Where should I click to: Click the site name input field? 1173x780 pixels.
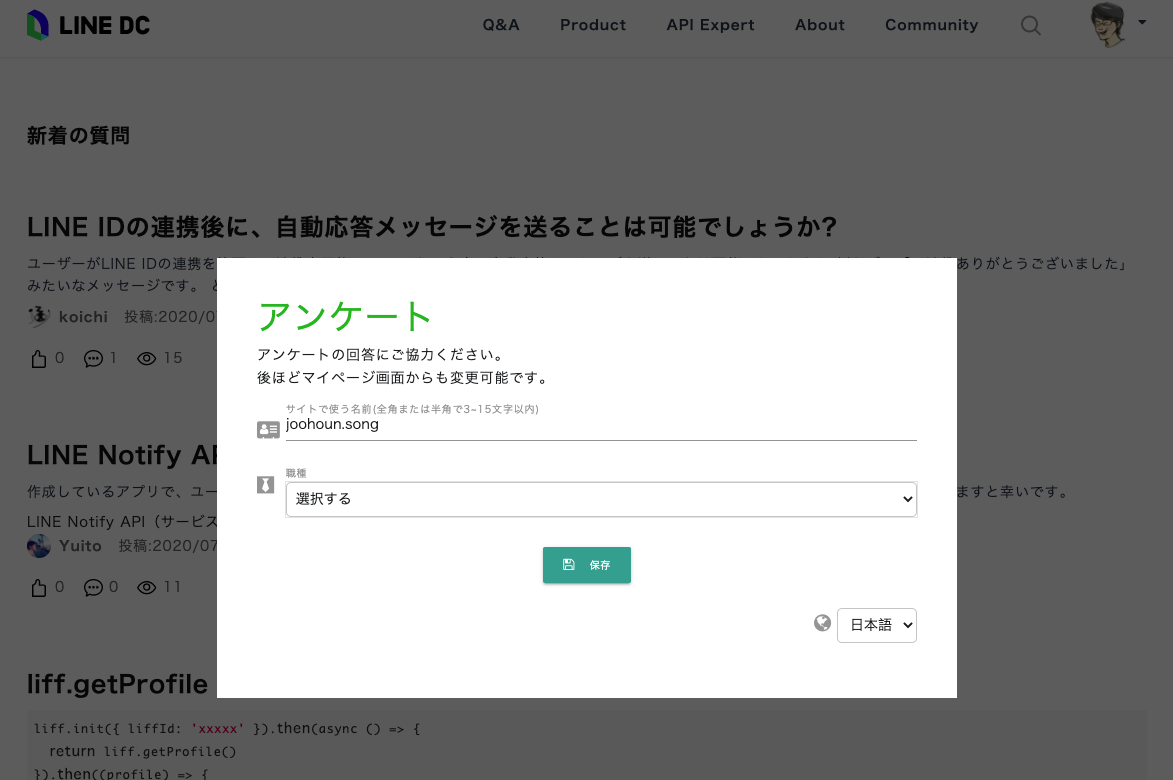tap(601, 425)
